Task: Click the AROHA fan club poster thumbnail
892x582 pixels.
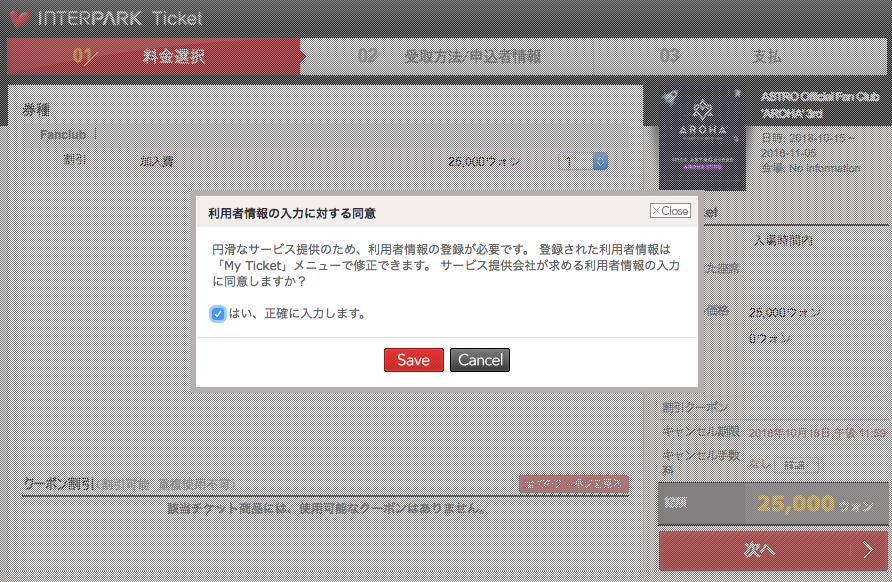Action: [702, 138]
